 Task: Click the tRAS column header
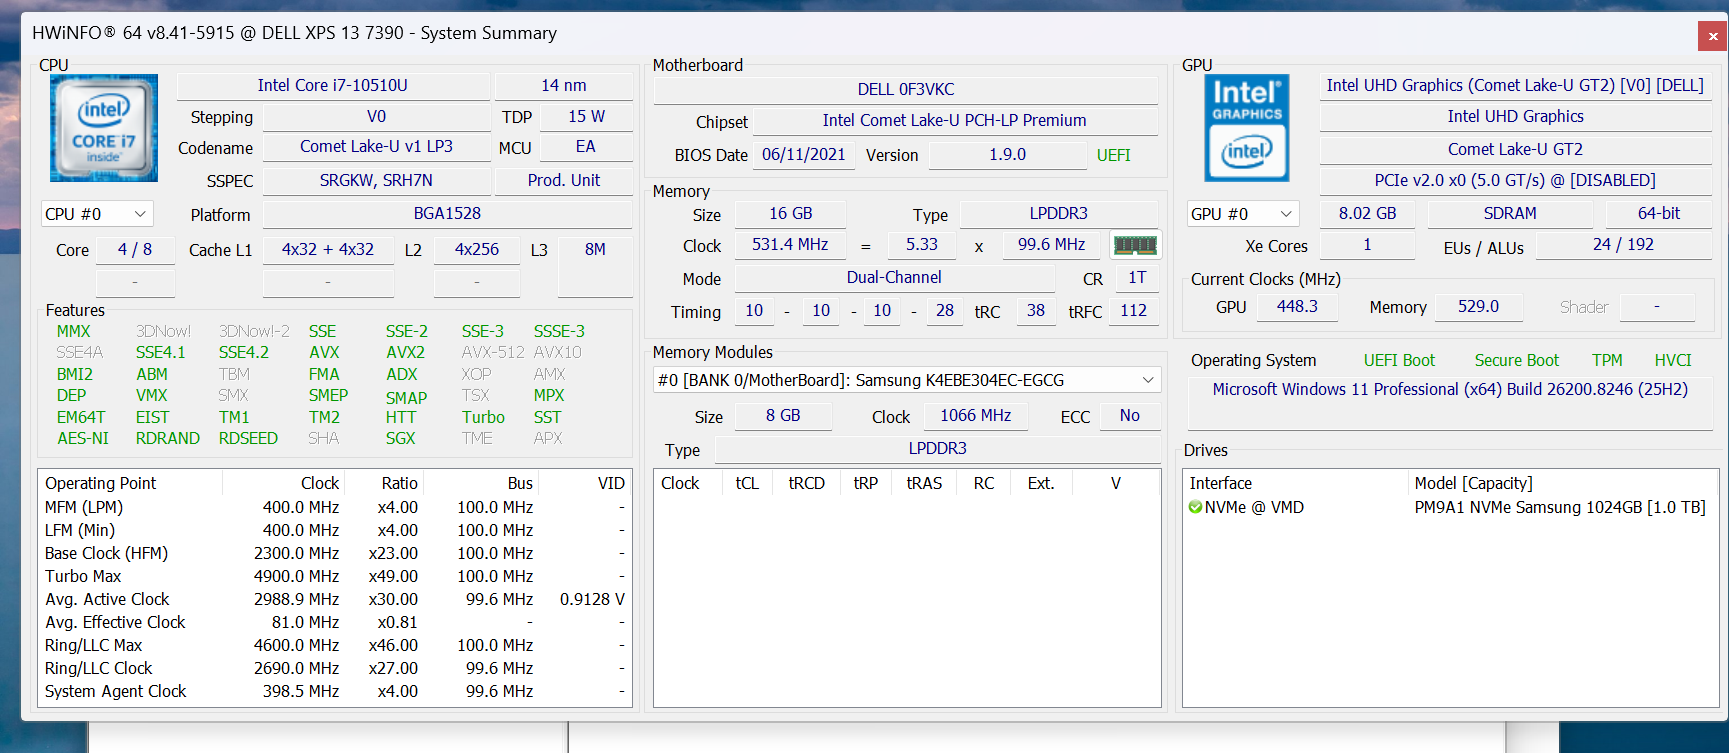(924, 483)
